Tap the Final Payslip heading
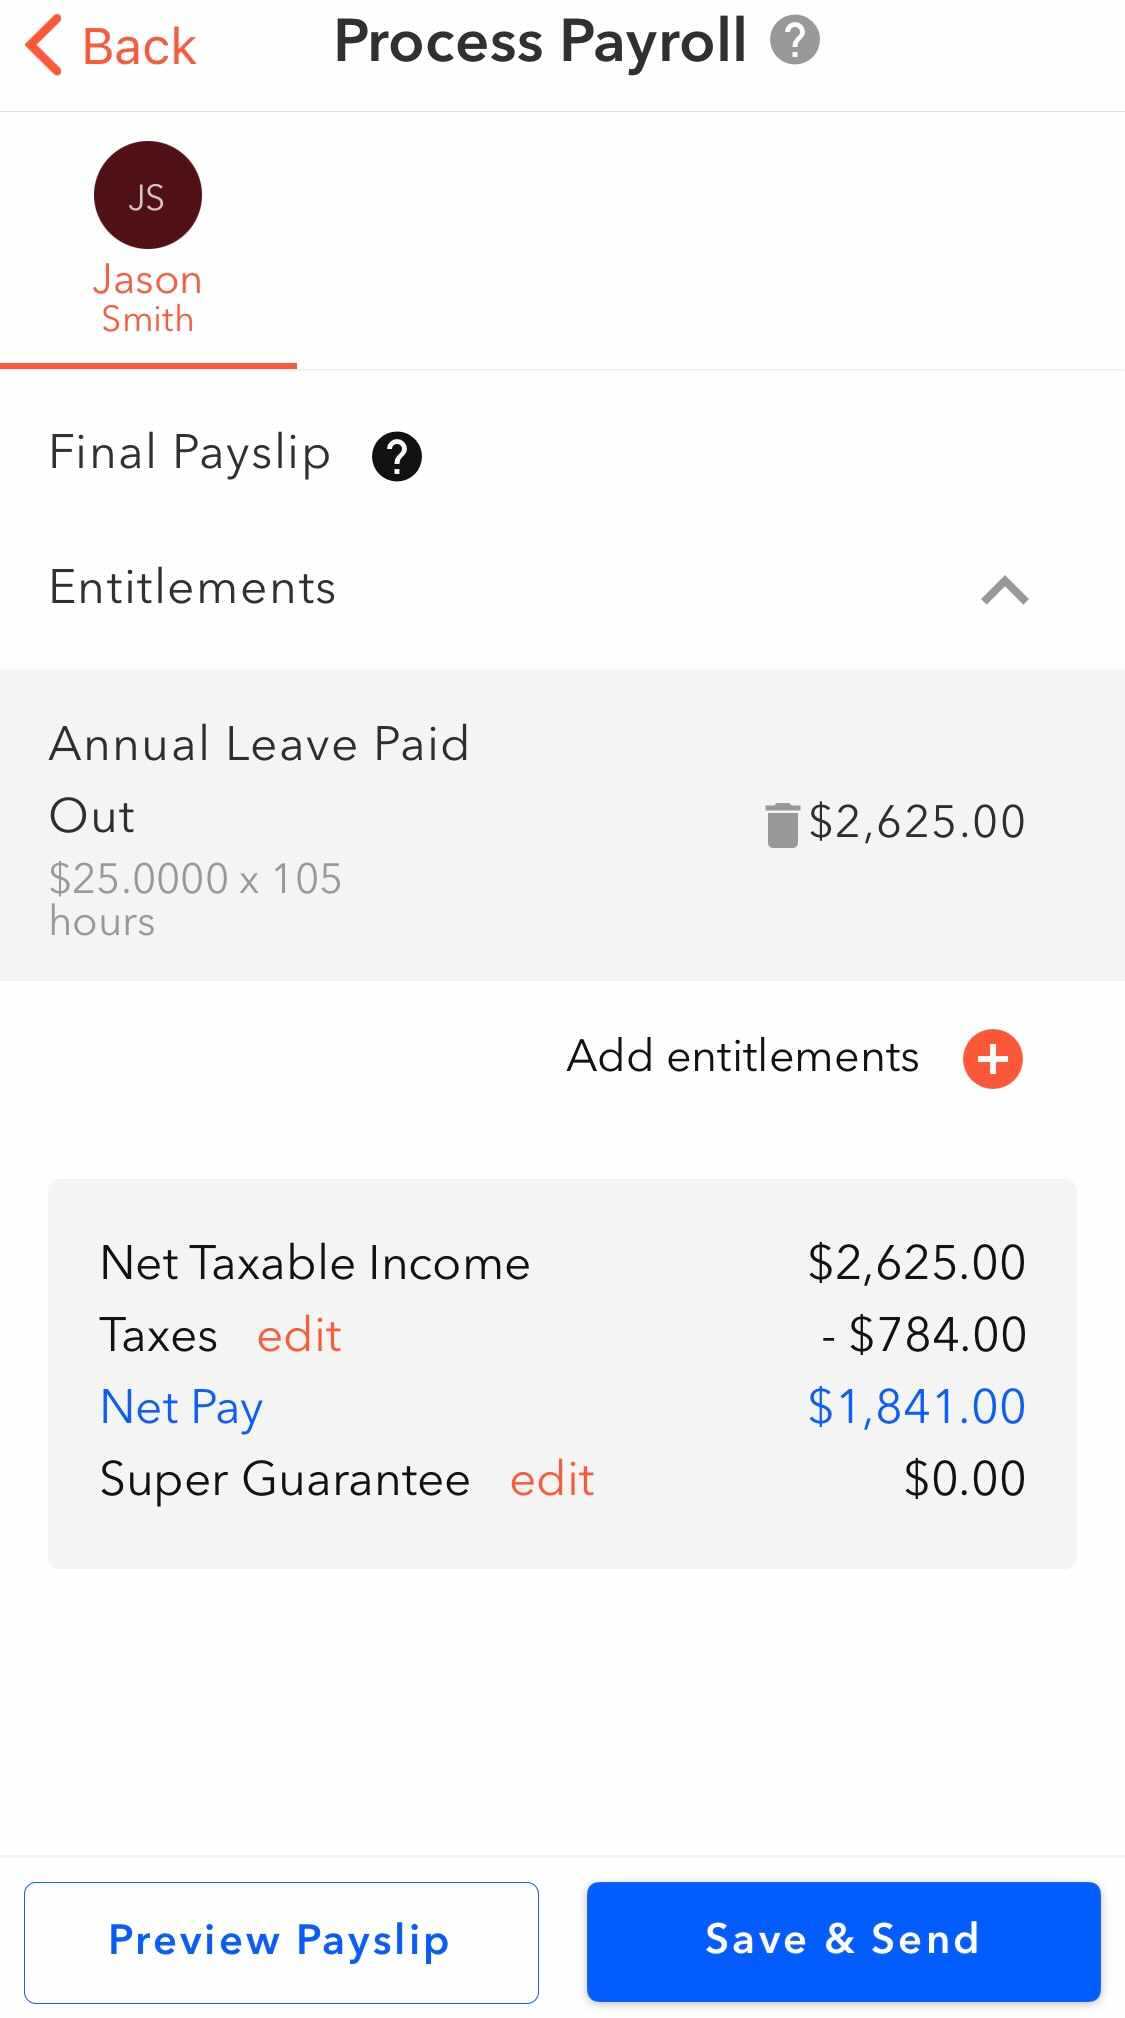 tap(190, 453)
